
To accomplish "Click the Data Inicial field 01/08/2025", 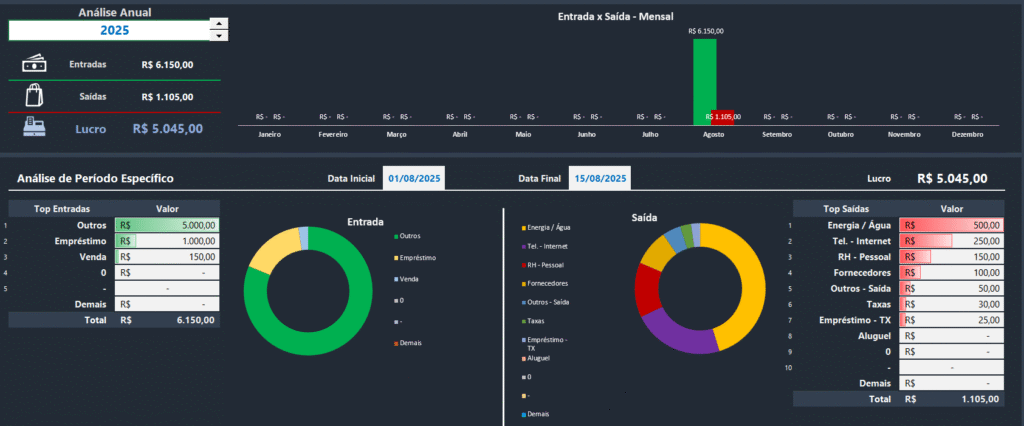I will click(414, 179).
